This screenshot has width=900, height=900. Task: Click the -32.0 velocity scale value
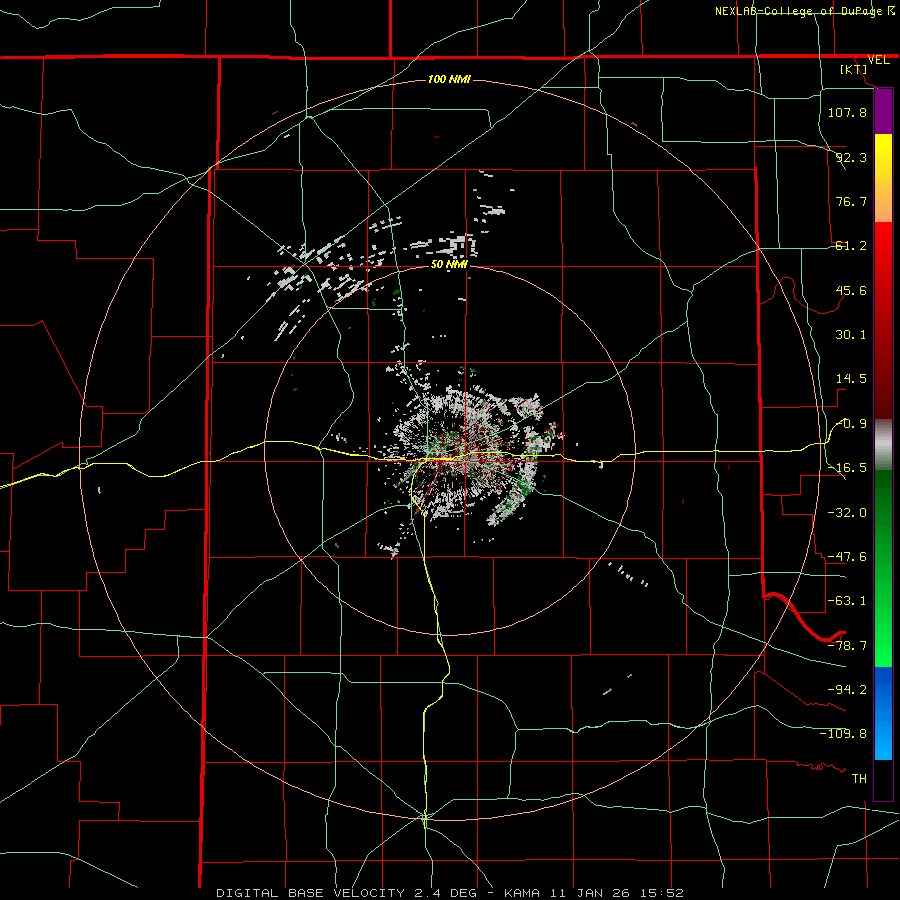pyautogui.click(x=847, y=513)
